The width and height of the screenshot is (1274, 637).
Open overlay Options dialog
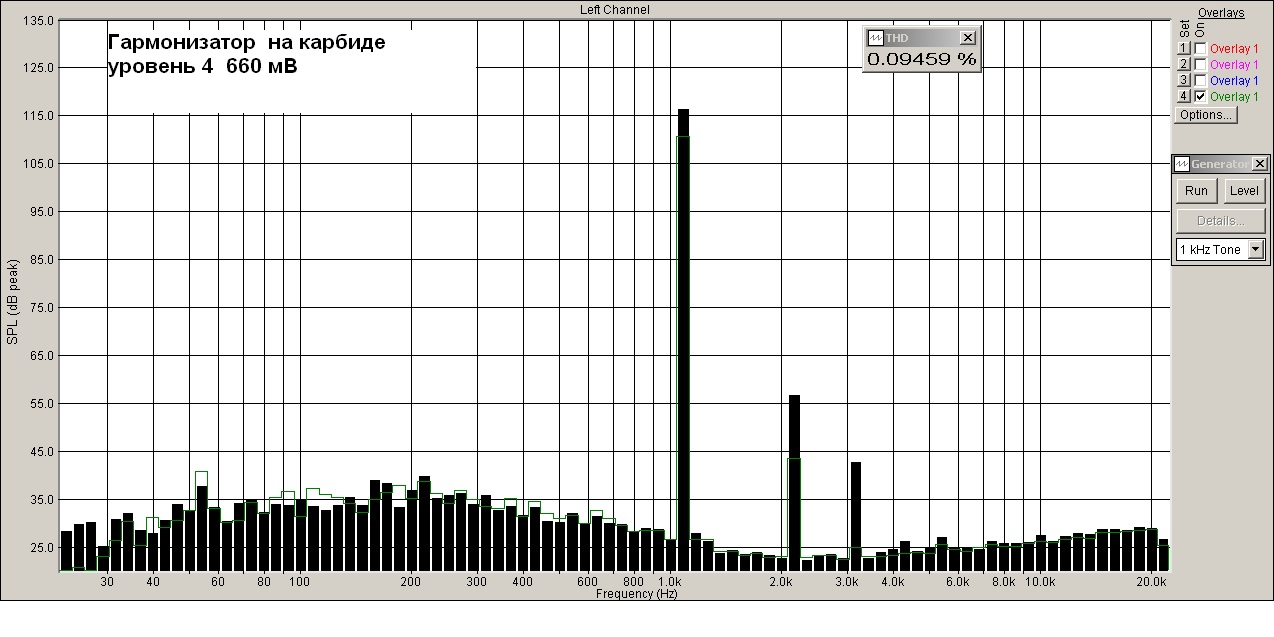coord(1205,115)
